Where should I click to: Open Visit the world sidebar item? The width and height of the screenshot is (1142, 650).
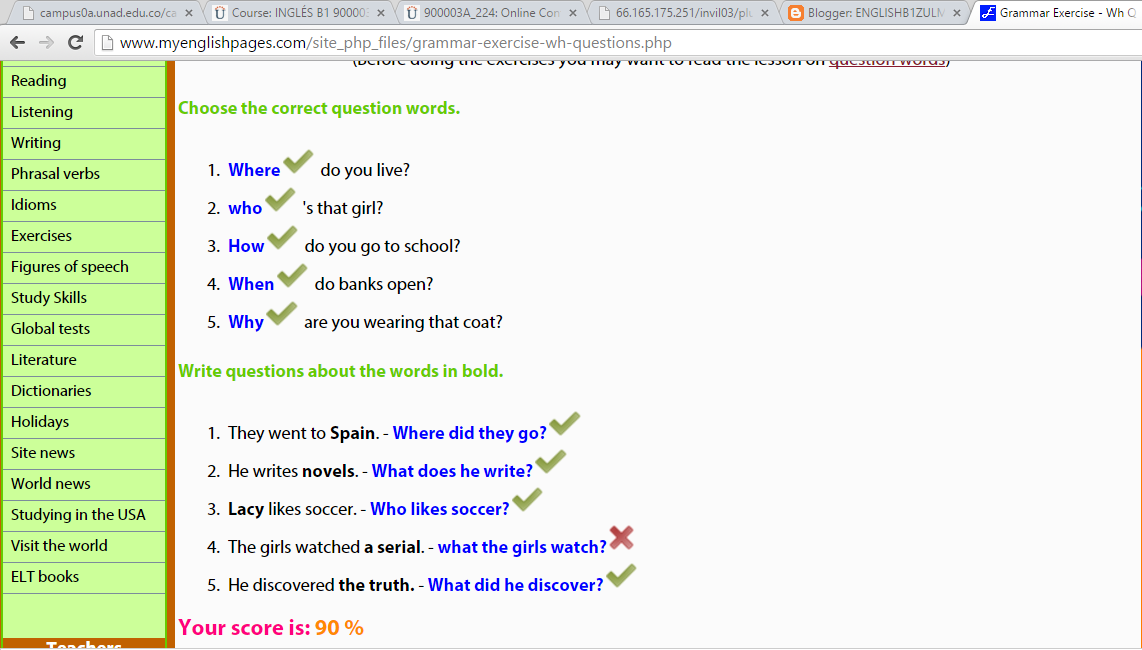point(84,546)
